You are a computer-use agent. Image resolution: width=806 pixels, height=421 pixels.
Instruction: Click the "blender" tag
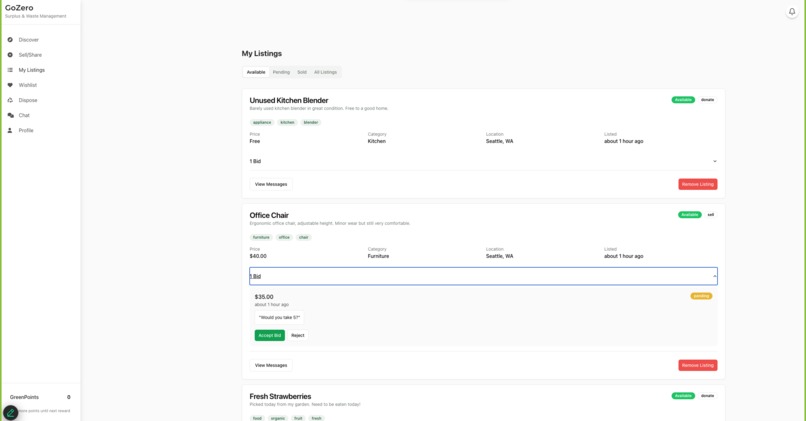point(310,122)
